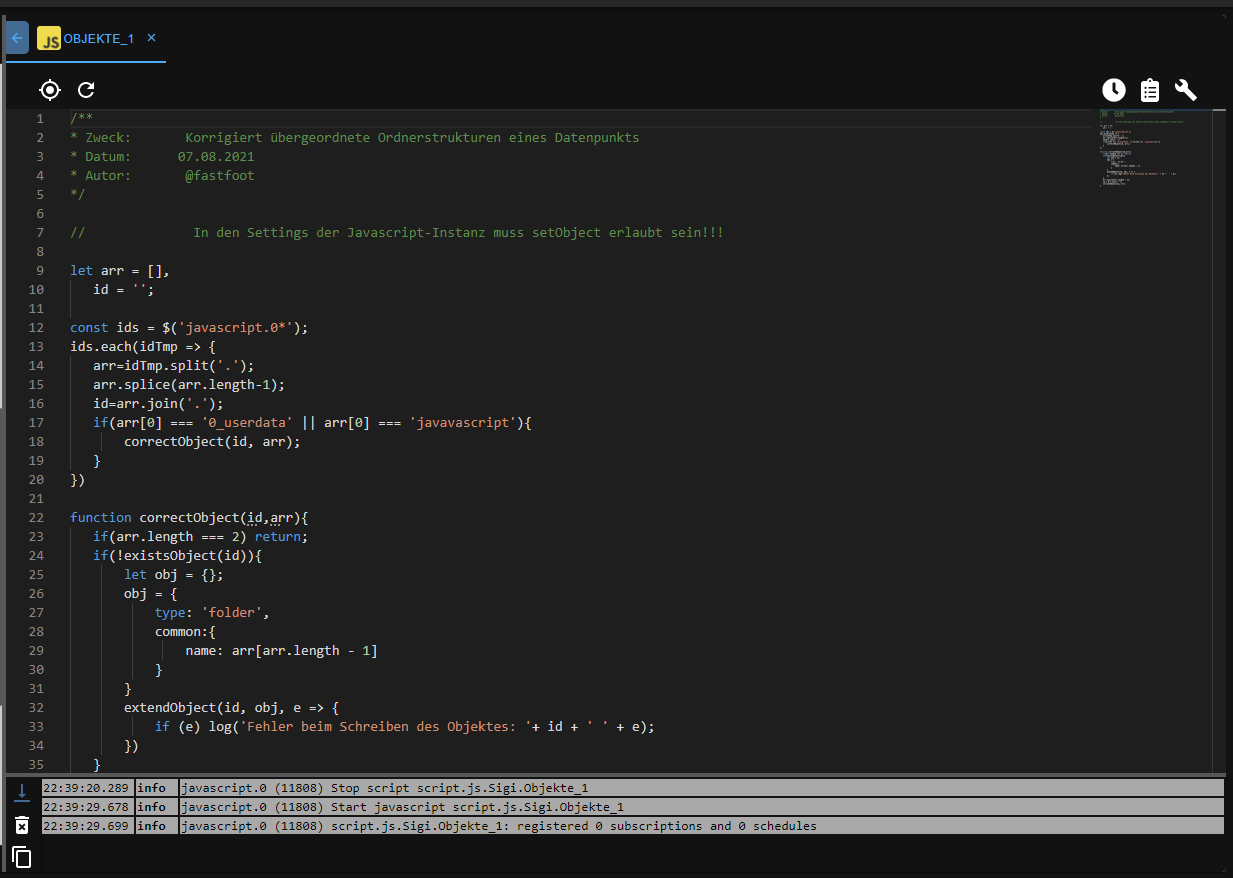
Task: Restart the script with the reload icon
Action: coord(87,90)
